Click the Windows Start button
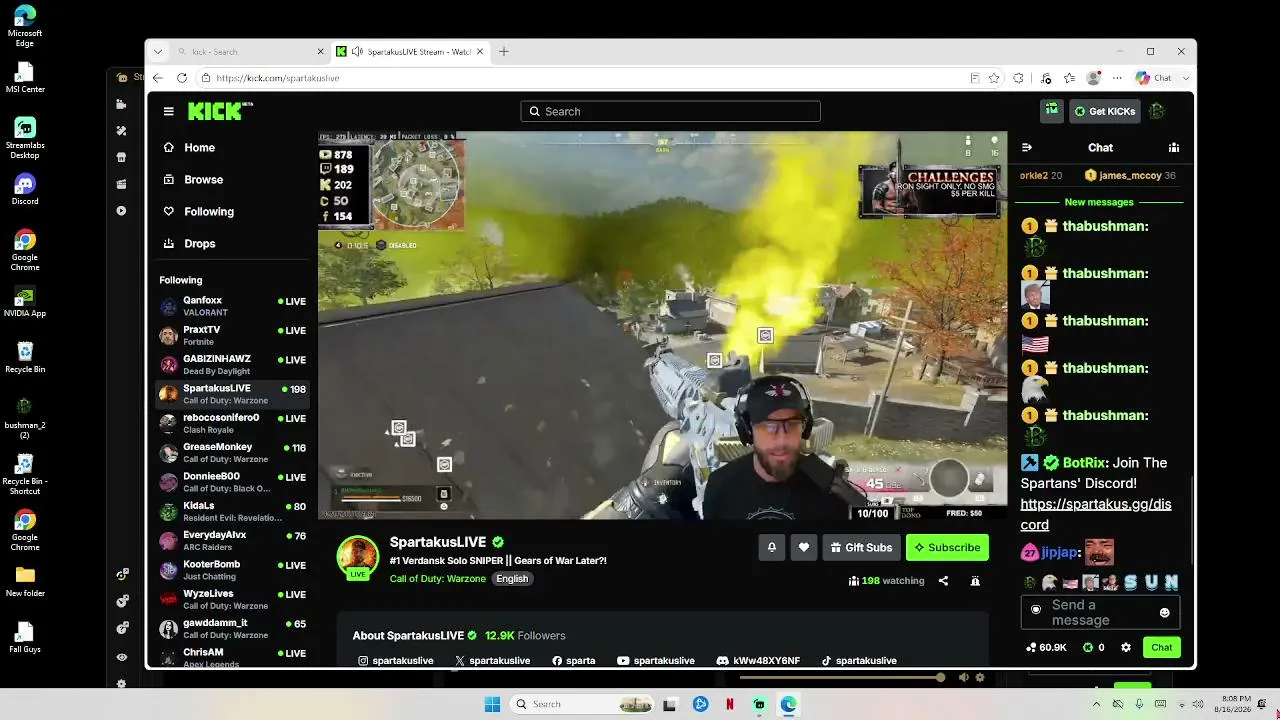Viewport: 1280px width, 720px height. pyautogui.click(x=492, y=704)
